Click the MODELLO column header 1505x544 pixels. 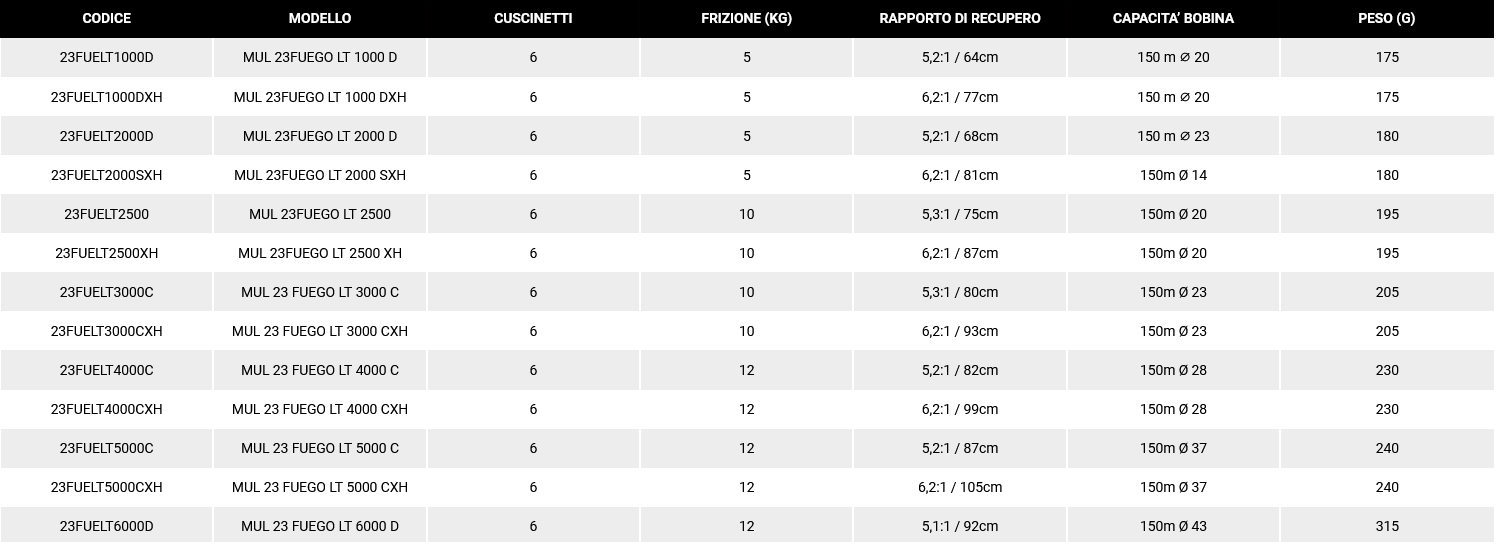(320, 18)
